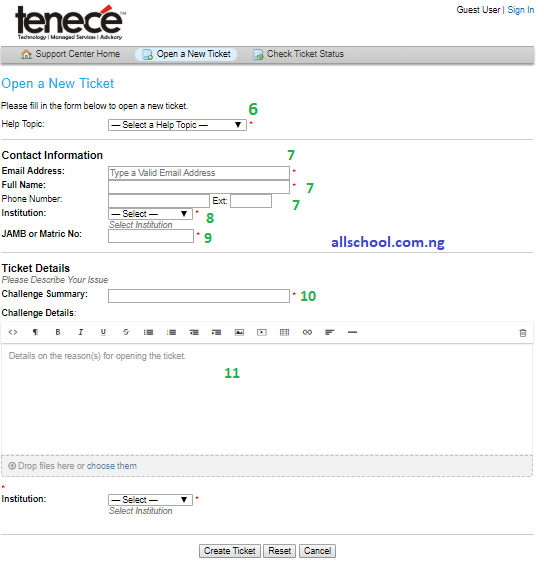Image resolution: width=544 pixels, height=571 pixels.
Task: Insert ordered numbered list in editor
Action: (x=171, y=332)
